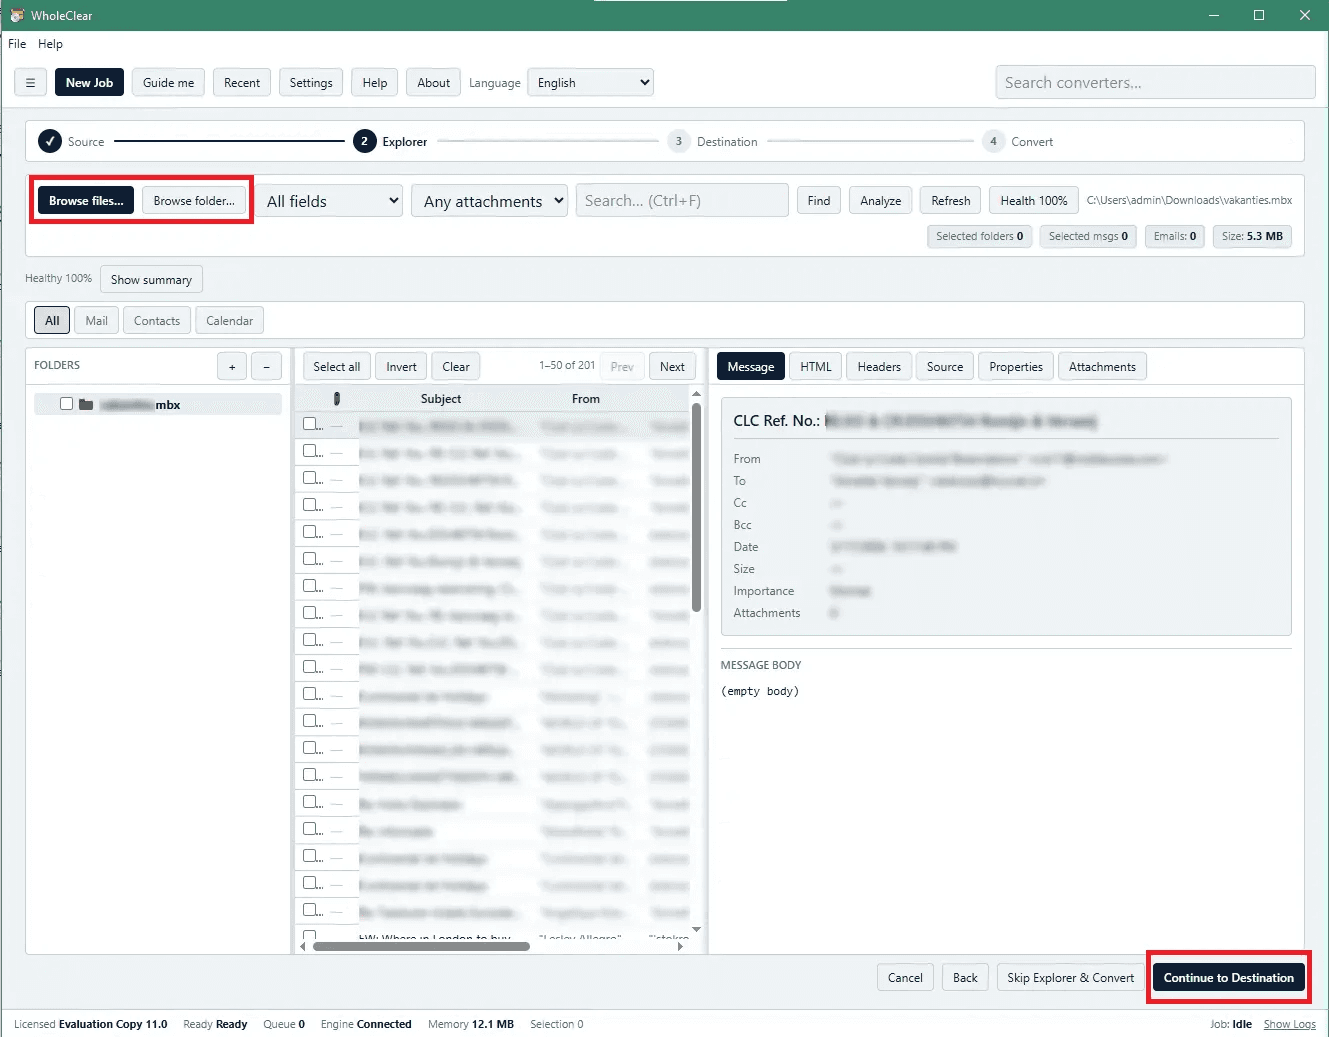Open the File menu
Image resolution: width=1329 pixels, height=1037 pixels.
pyautogui.click(x=17, y=44)
